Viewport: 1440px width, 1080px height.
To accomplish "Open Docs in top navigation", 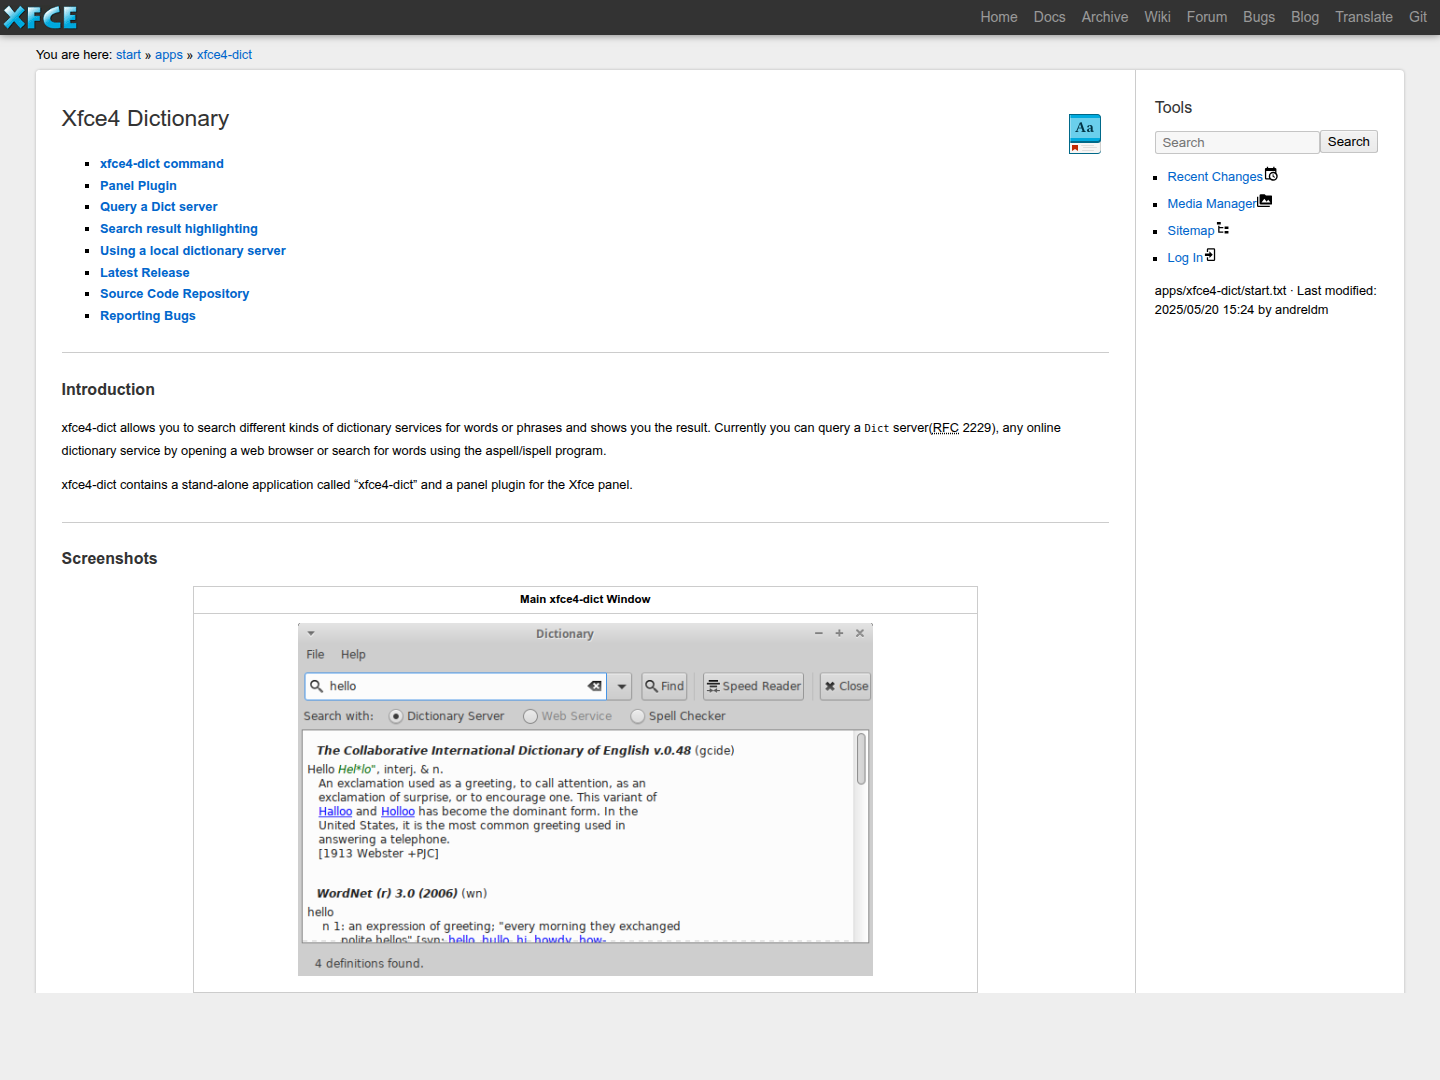I will click(1050, 17).
